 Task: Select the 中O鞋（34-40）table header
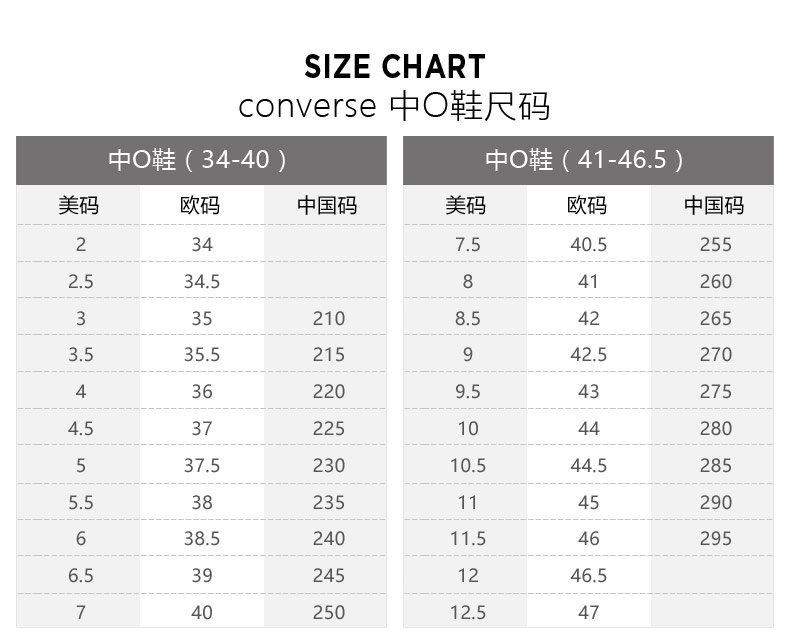[201, 160]
